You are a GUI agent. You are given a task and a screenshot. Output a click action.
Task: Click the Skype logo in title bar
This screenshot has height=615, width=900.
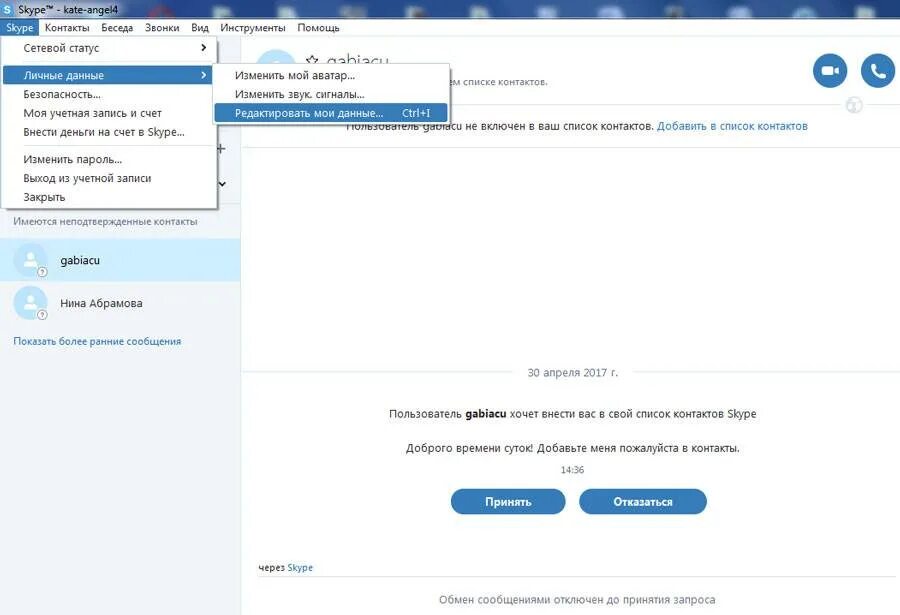[7, 9]
